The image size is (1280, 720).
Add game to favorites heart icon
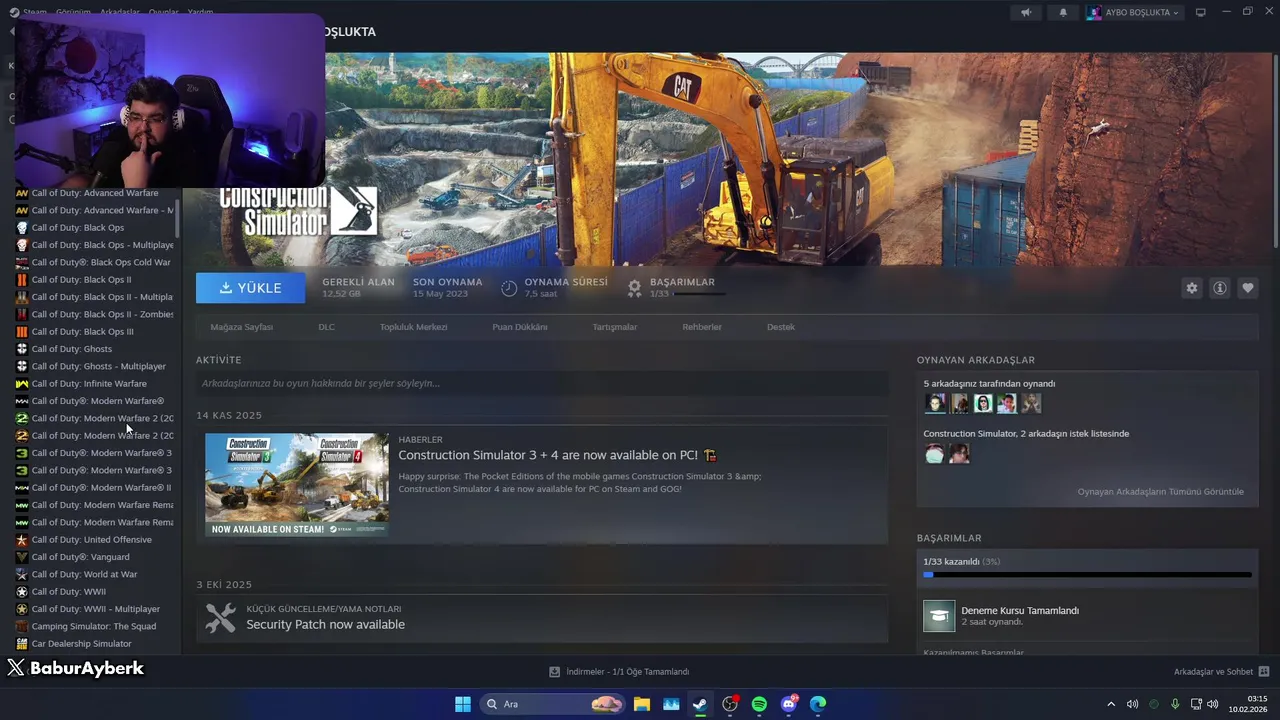(1248, 288)
